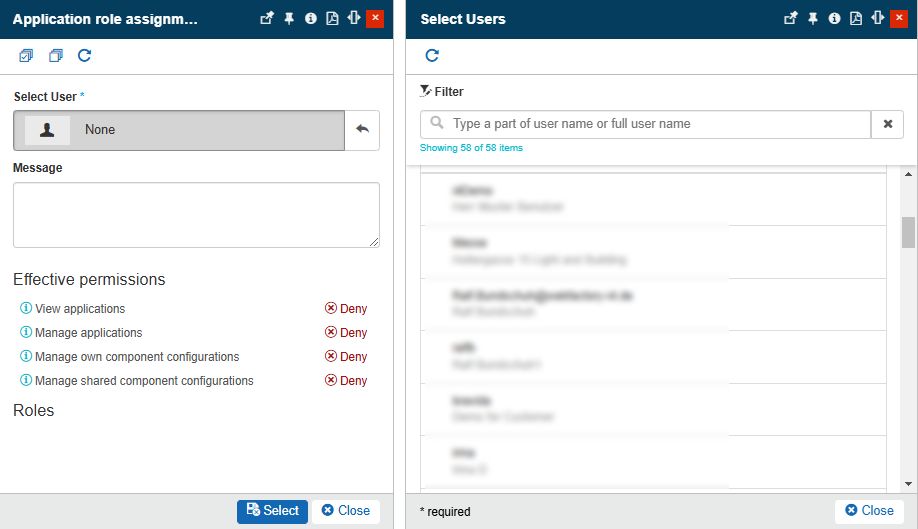
Task: Refresh the Application role assignment panel
Action: pyautogui.click(x=85, y=56)
